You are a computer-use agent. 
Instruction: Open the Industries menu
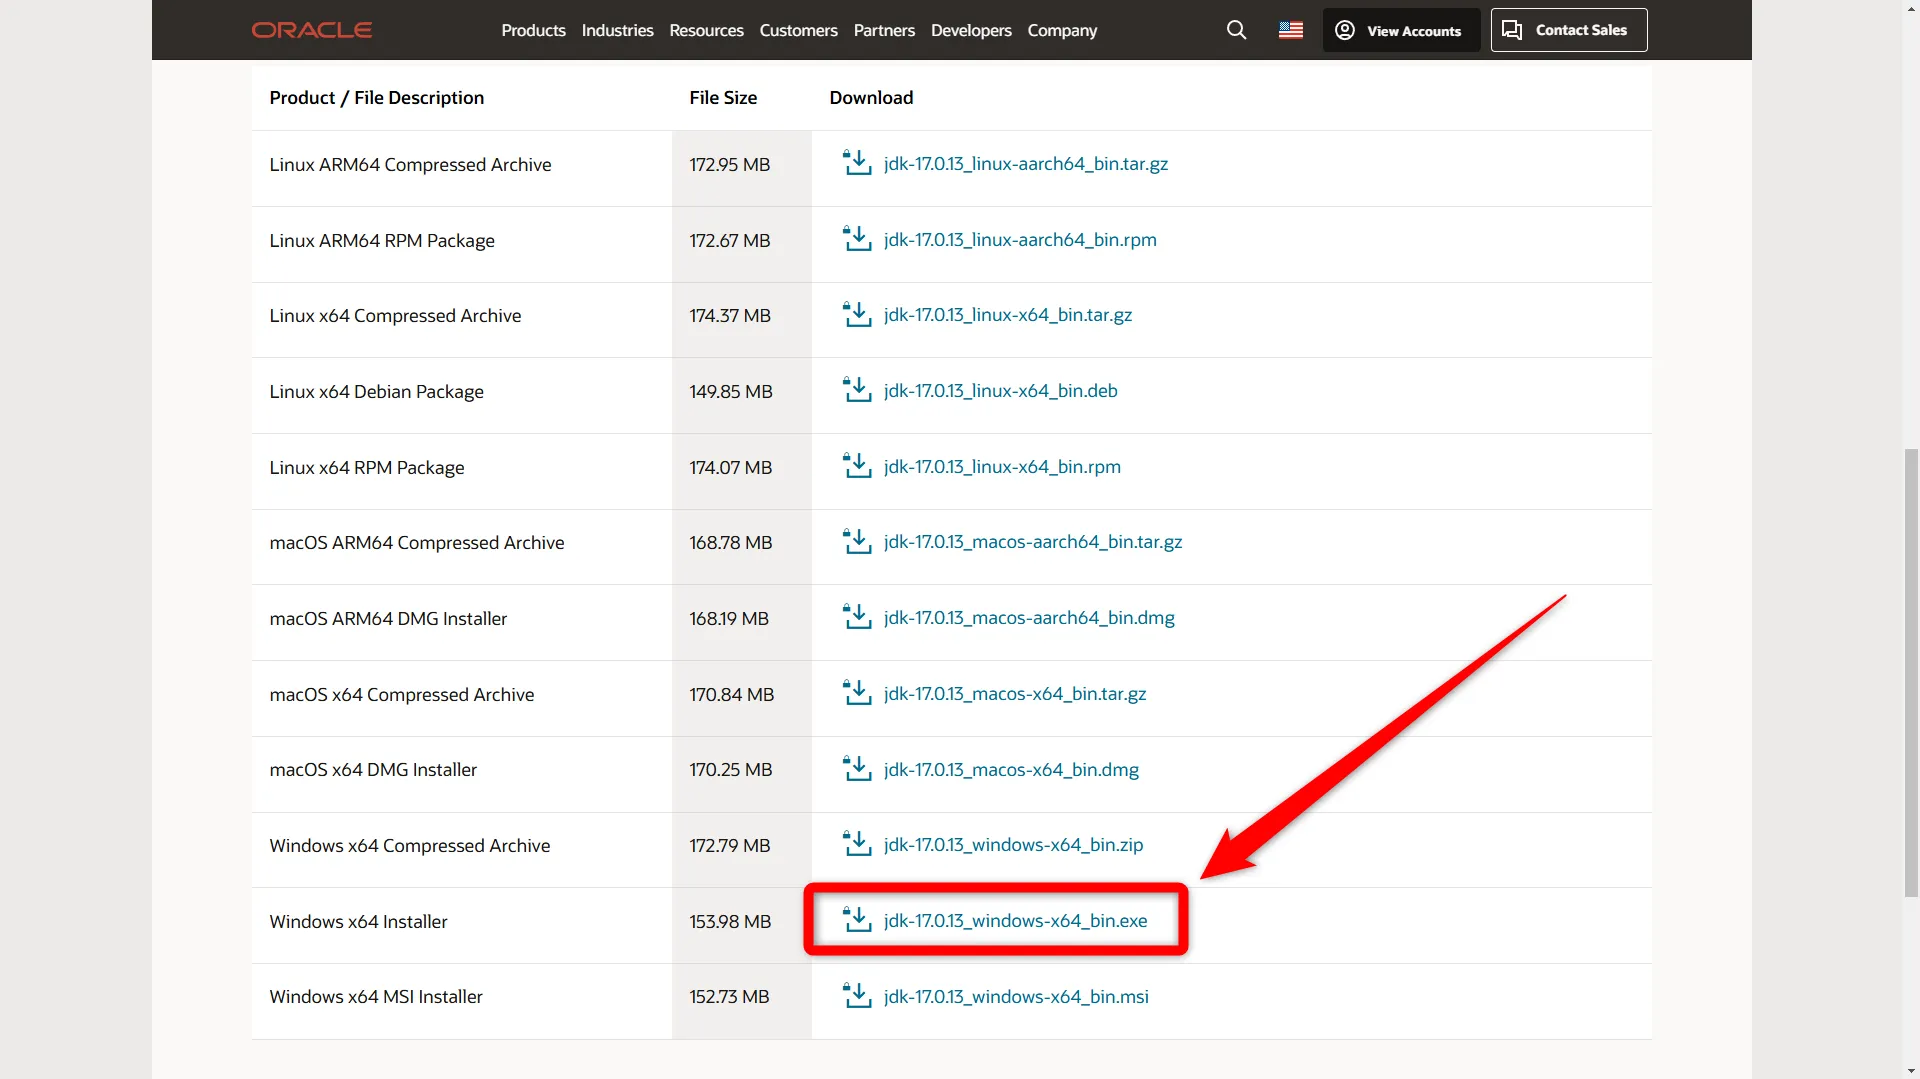617,30
